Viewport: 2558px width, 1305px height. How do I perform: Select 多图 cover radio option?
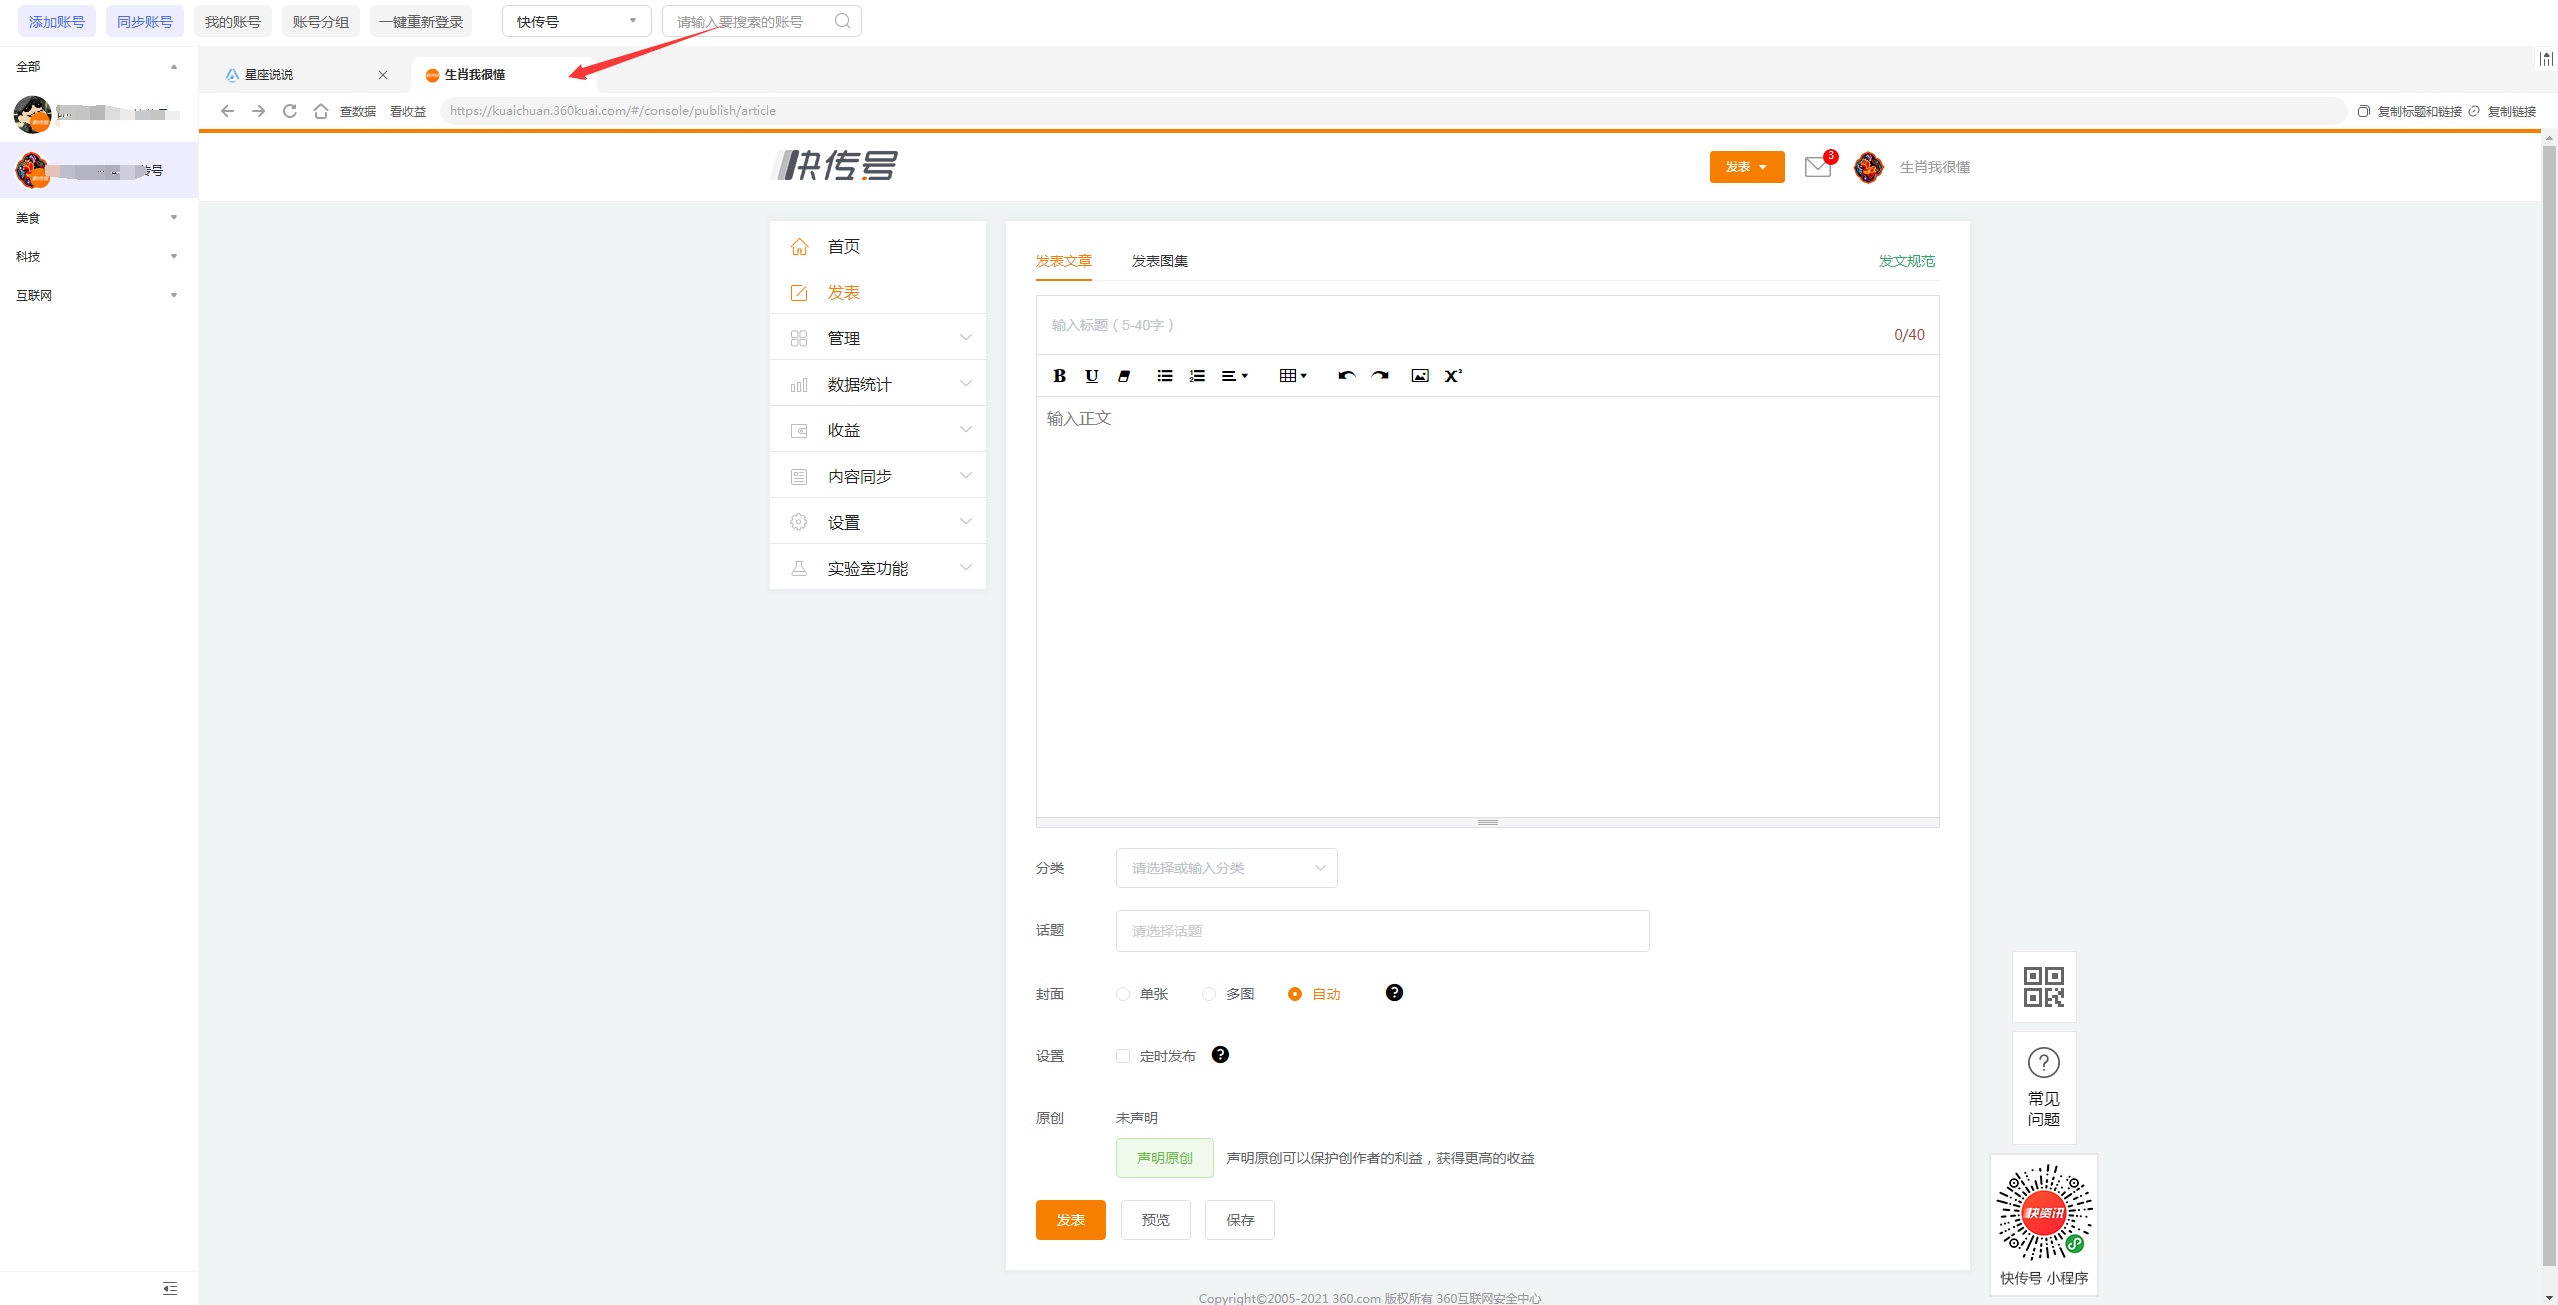coord(1209,994)
